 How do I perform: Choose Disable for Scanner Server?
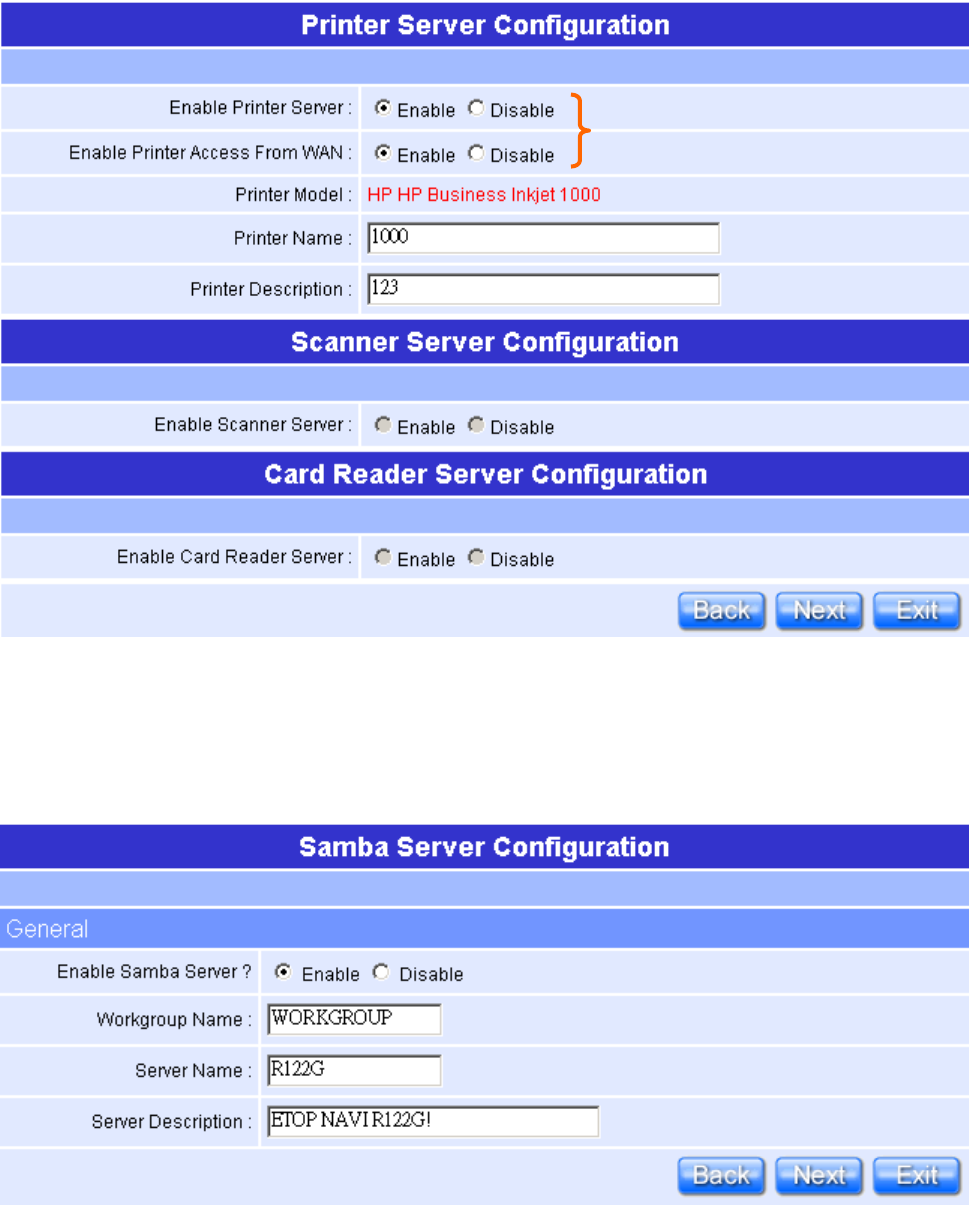(x=476, y=425)
